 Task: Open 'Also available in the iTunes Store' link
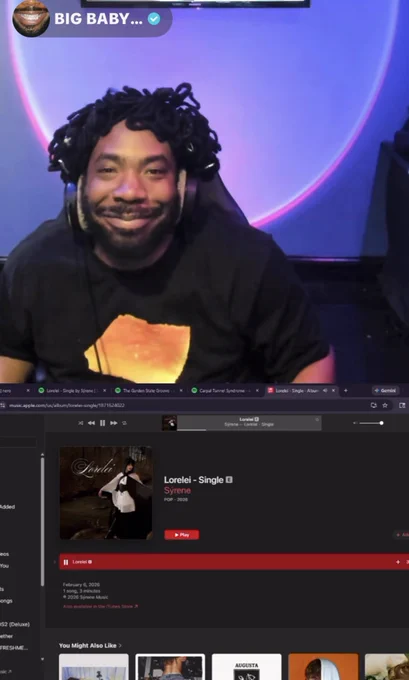click(100, 606)
